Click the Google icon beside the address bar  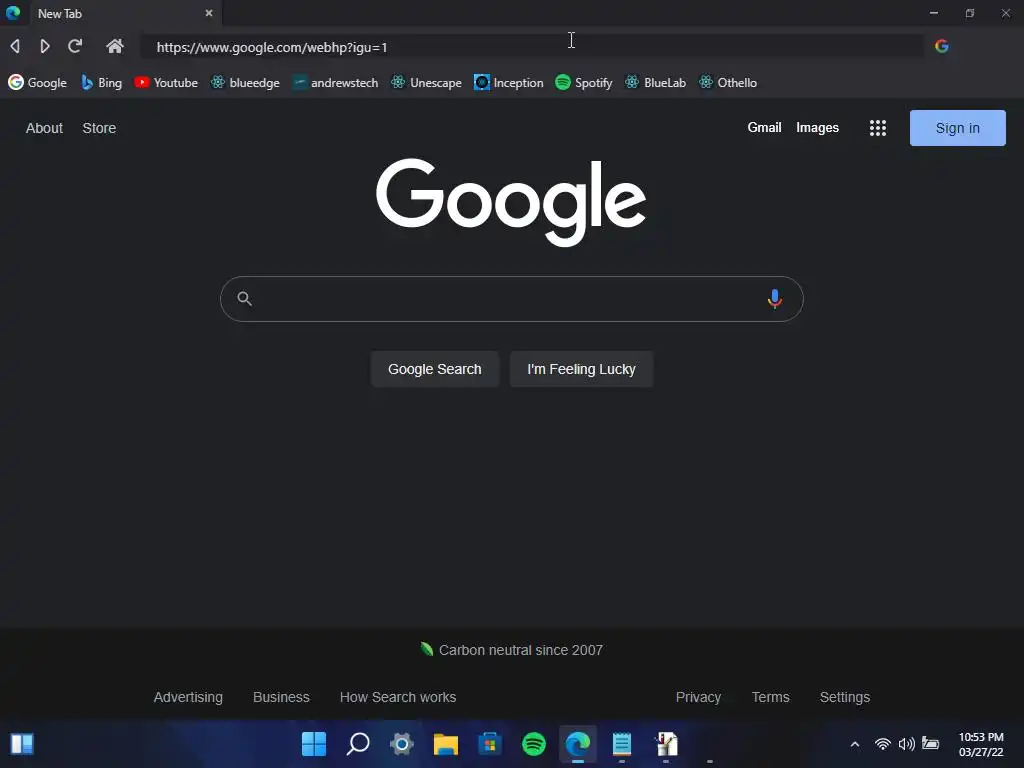942,46
